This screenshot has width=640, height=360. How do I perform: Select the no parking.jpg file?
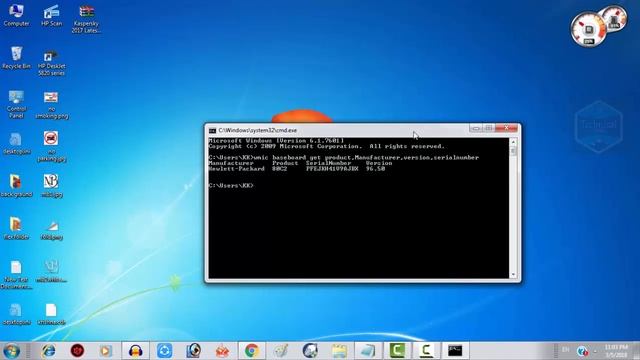coord(51,146)
